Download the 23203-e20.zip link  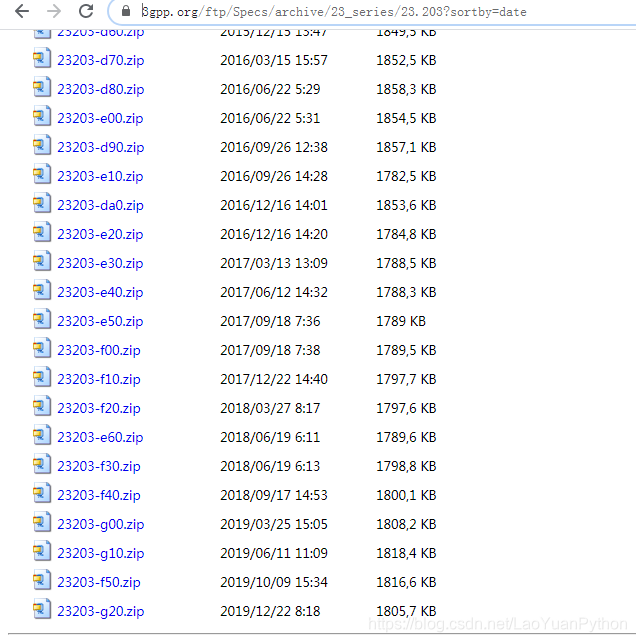point(100,234)
